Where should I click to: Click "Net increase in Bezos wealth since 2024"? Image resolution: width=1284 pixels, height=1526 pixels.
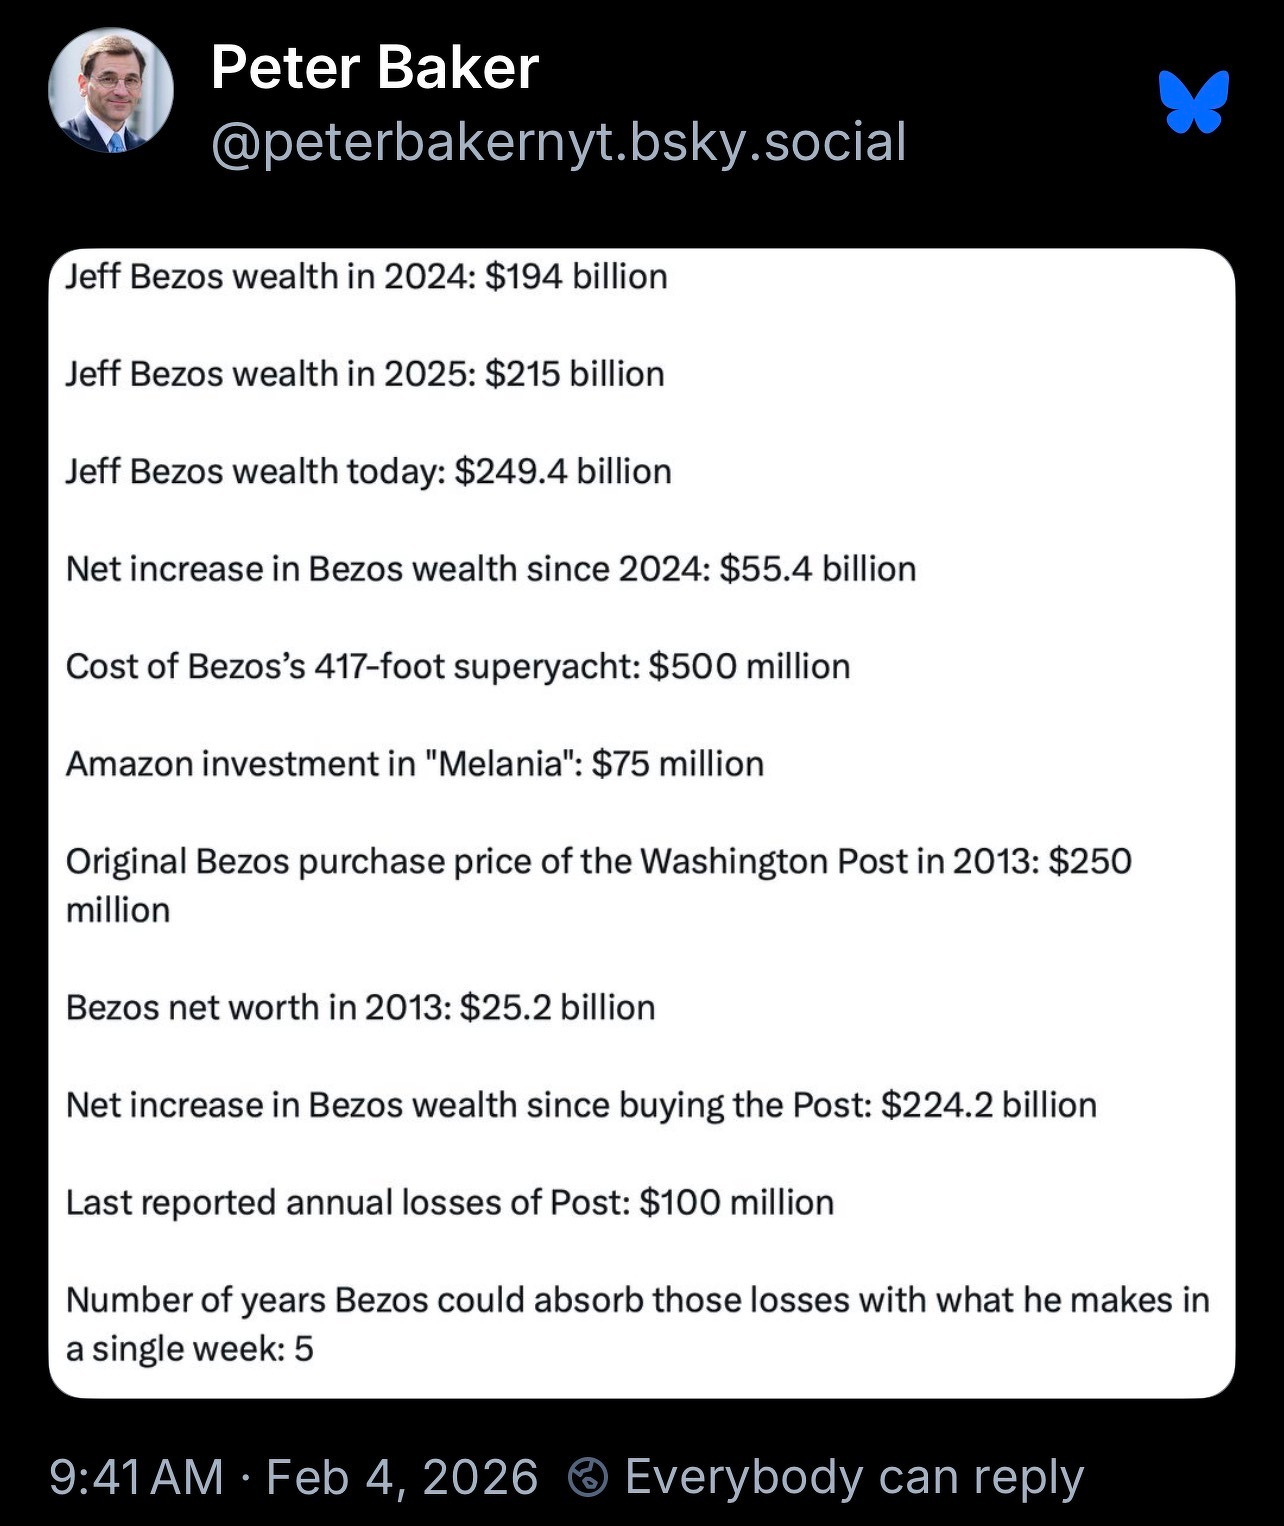click(490, 569)
